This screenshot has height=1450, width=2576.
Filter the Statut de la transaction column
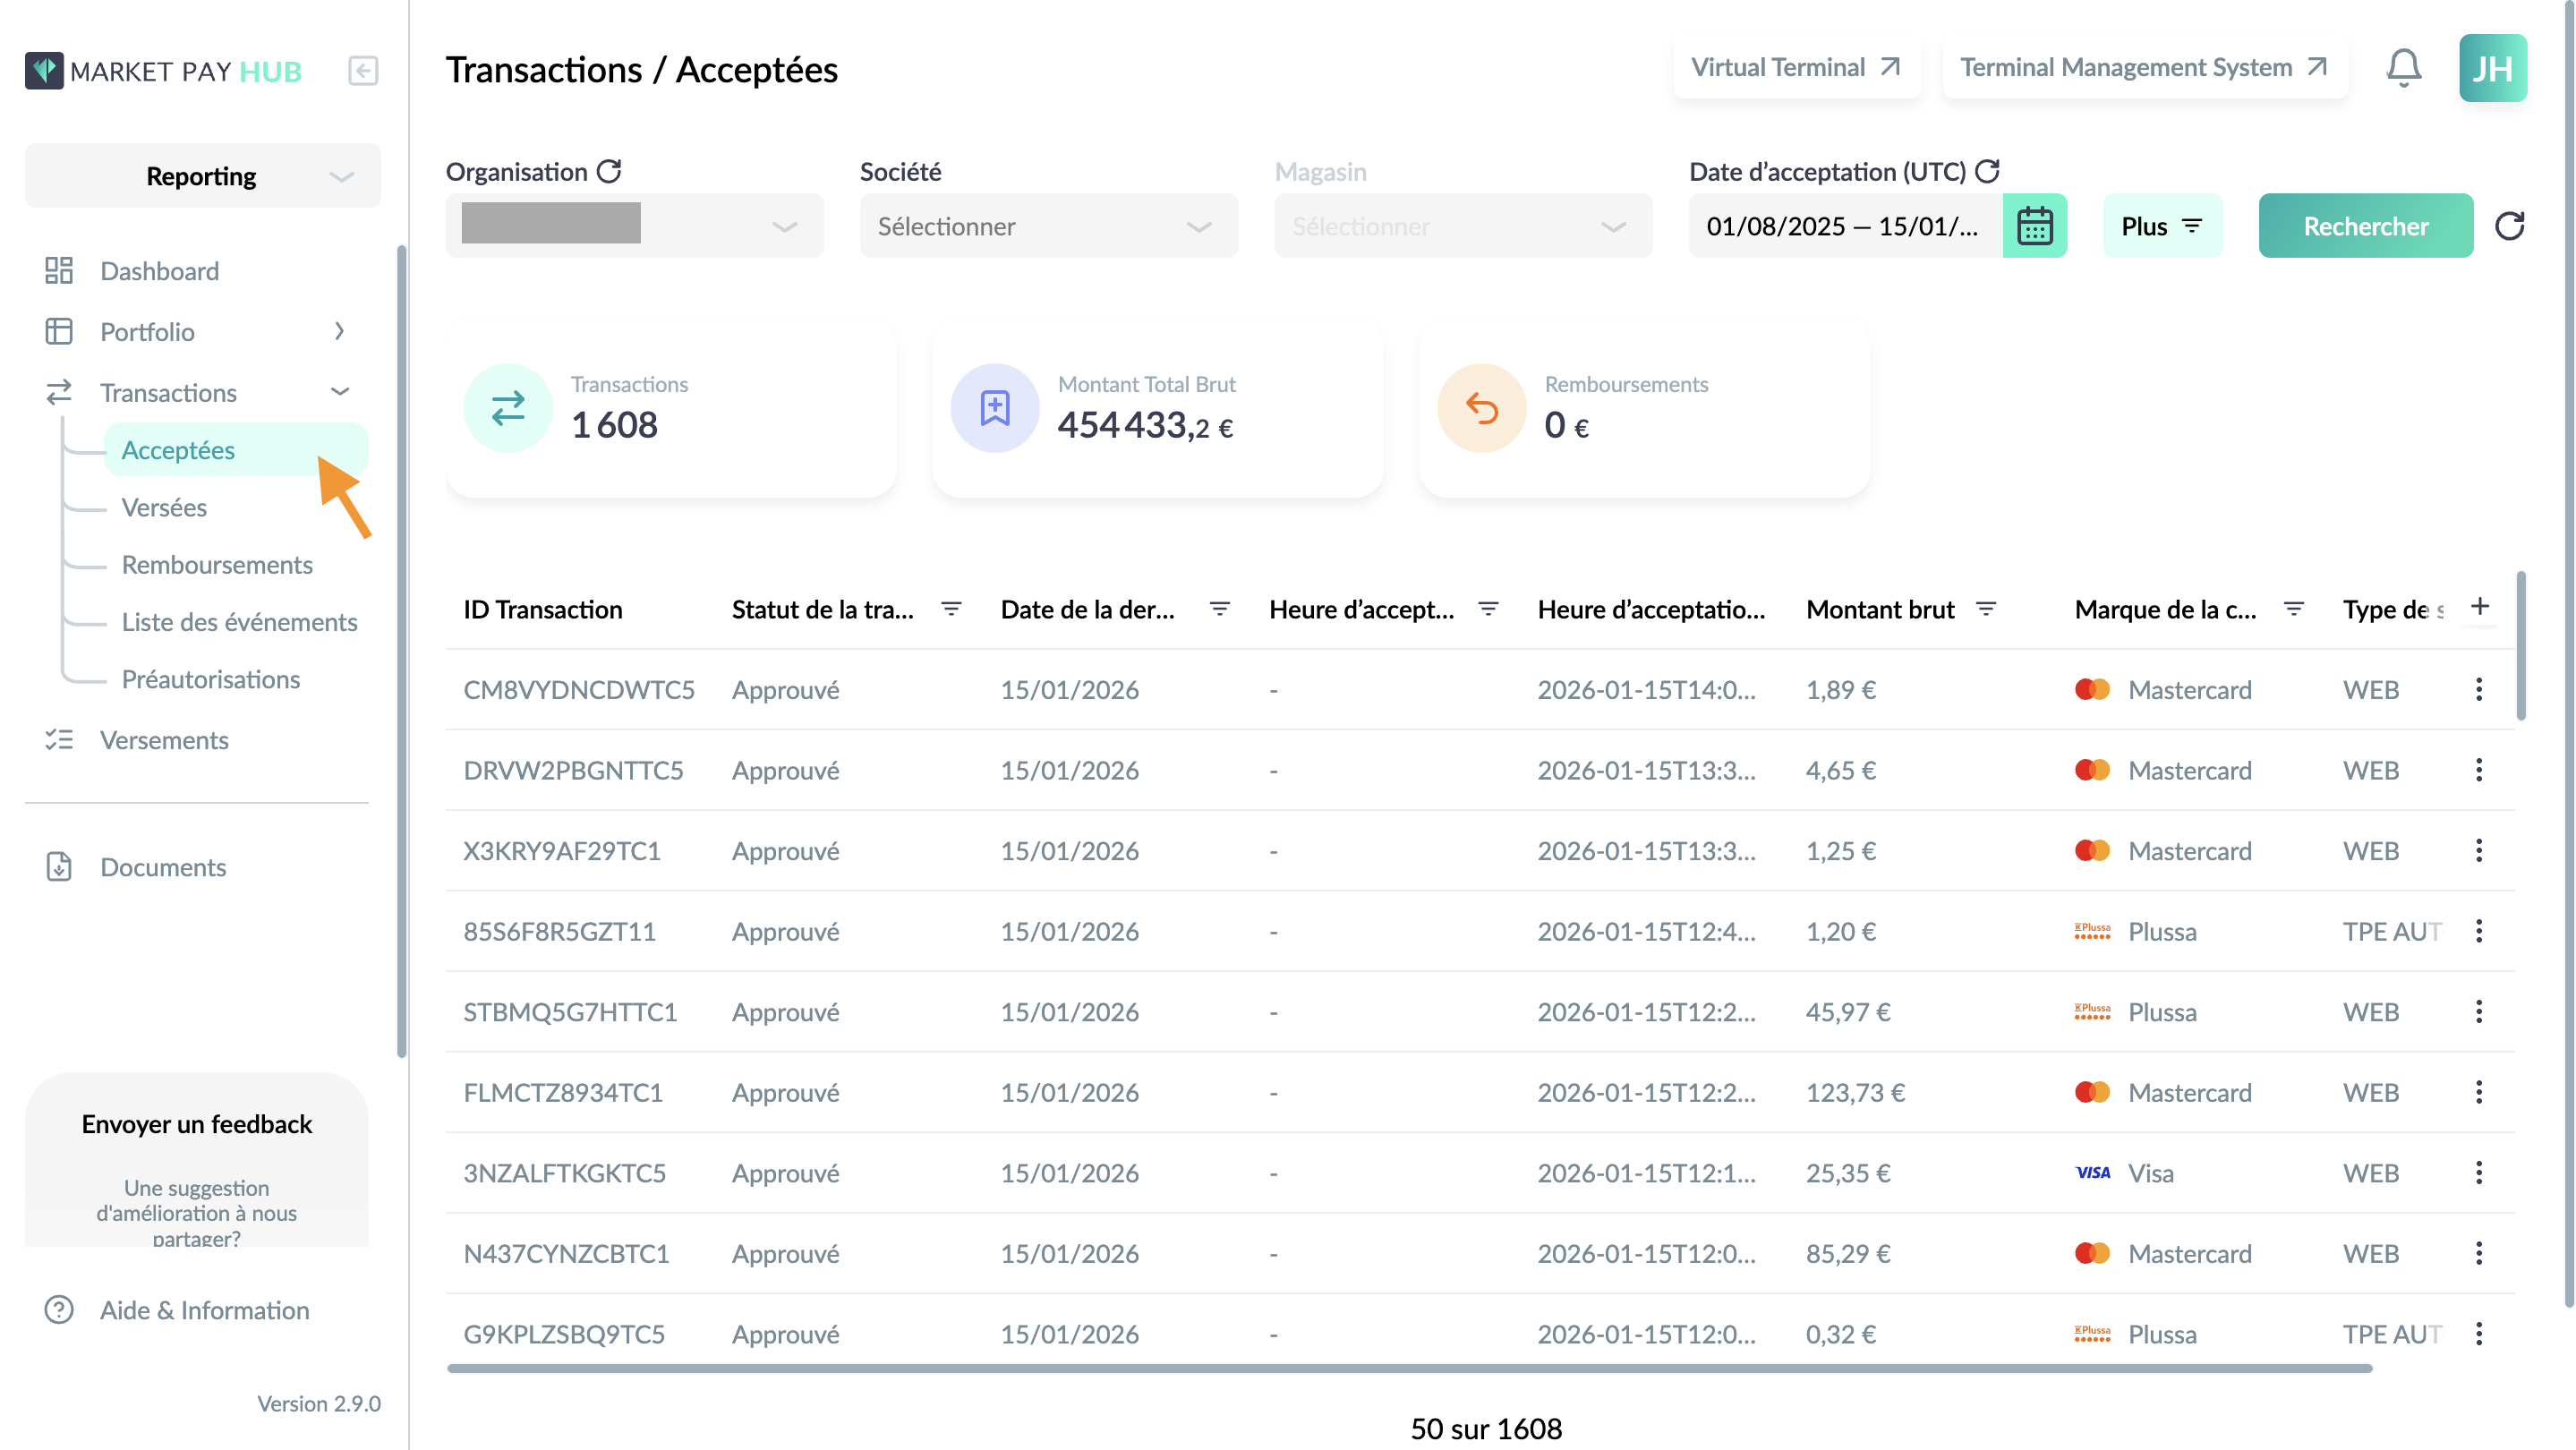(x=951, y=609)
